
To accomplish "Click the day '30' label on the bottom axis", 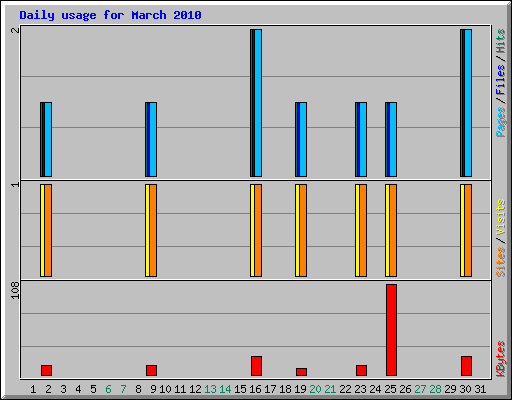I will (x=465, y=389).
